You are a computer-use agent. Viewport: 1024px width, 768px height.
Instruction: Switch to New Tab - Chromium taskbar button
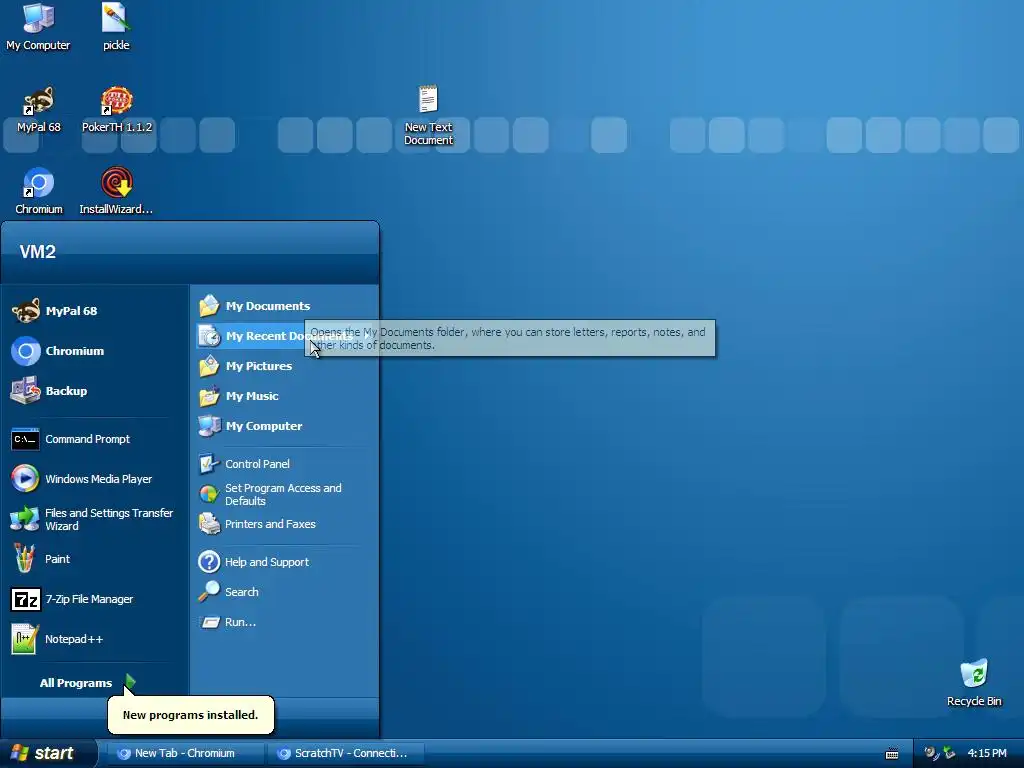(x=185, y=753)
